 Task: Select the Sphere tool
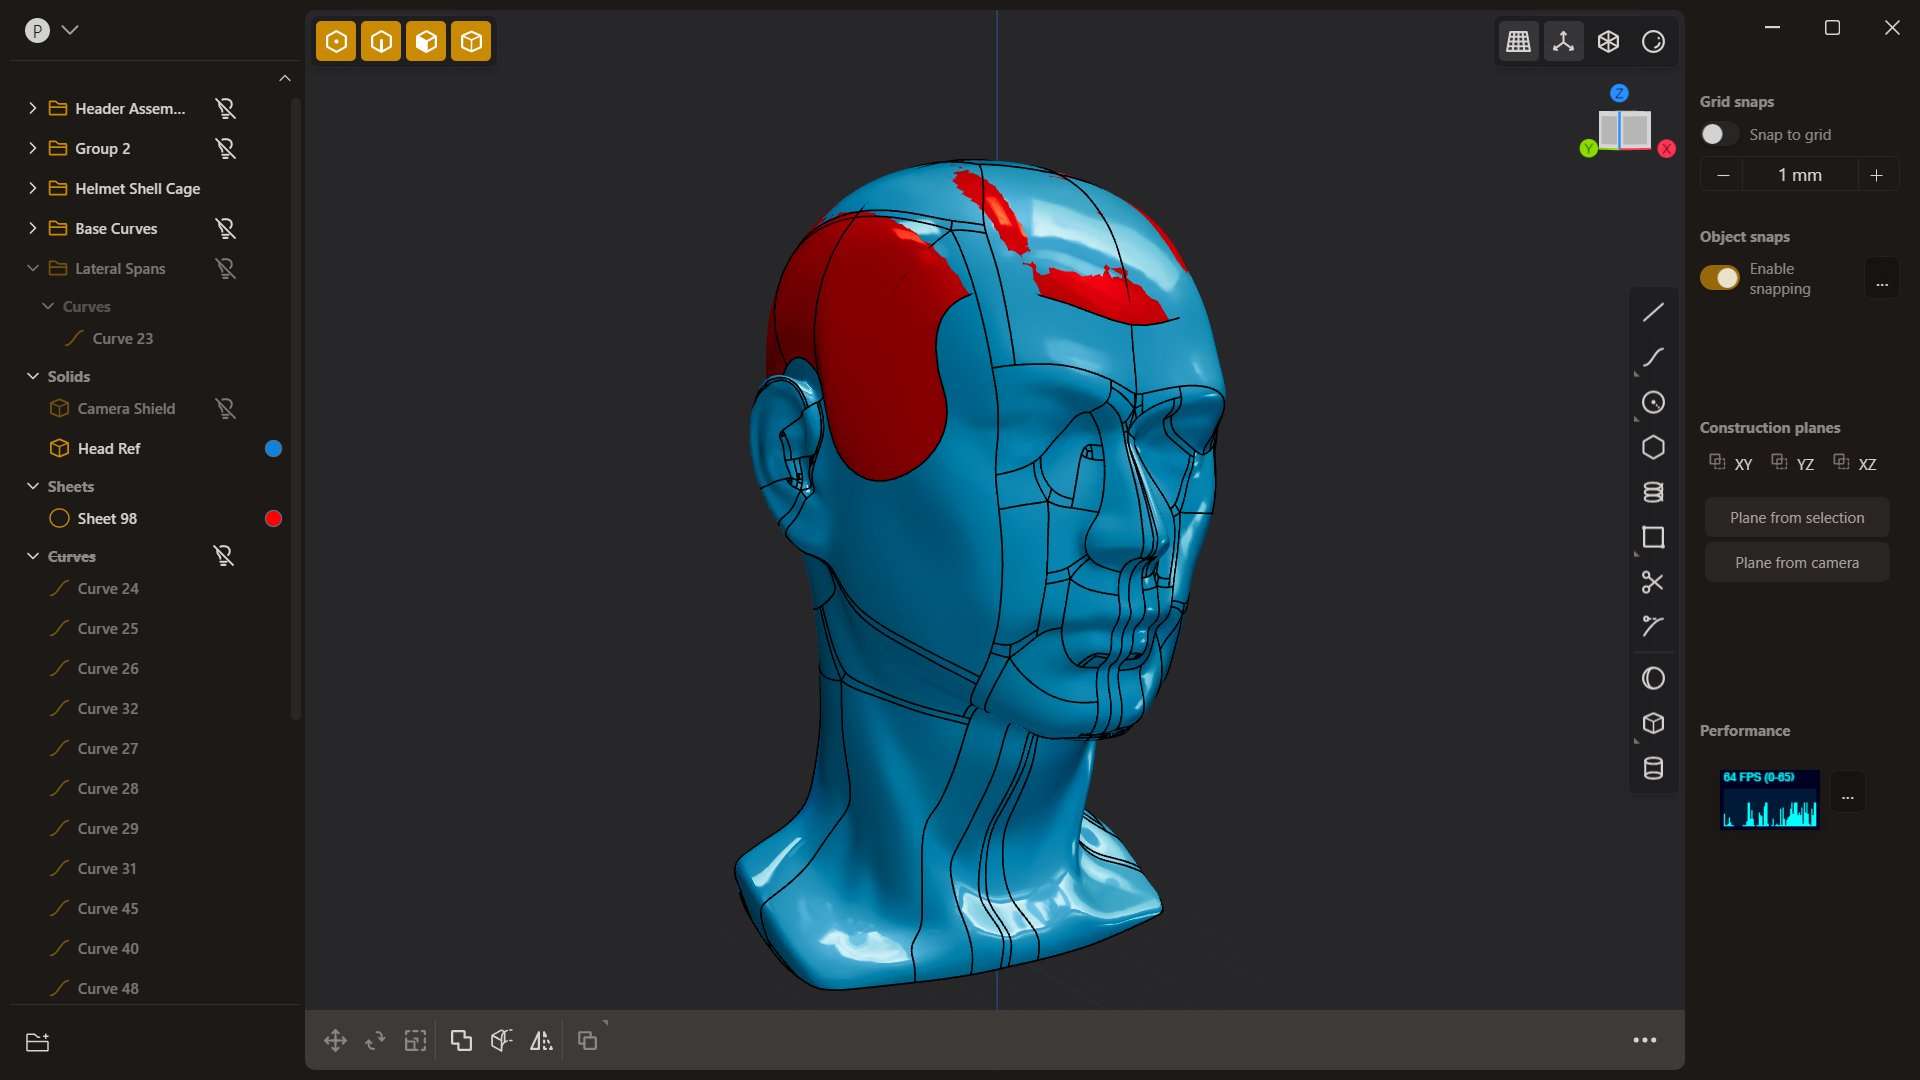coord(1653,678)
